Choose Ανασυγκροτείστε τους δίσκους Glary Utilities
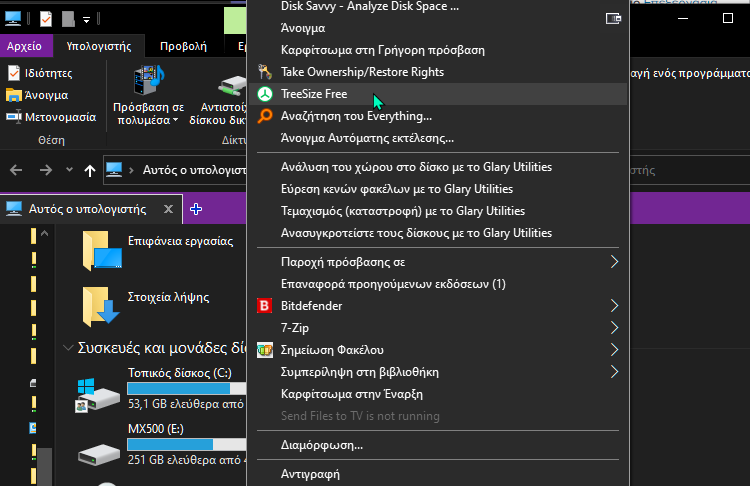 click(x=438, y=232)
